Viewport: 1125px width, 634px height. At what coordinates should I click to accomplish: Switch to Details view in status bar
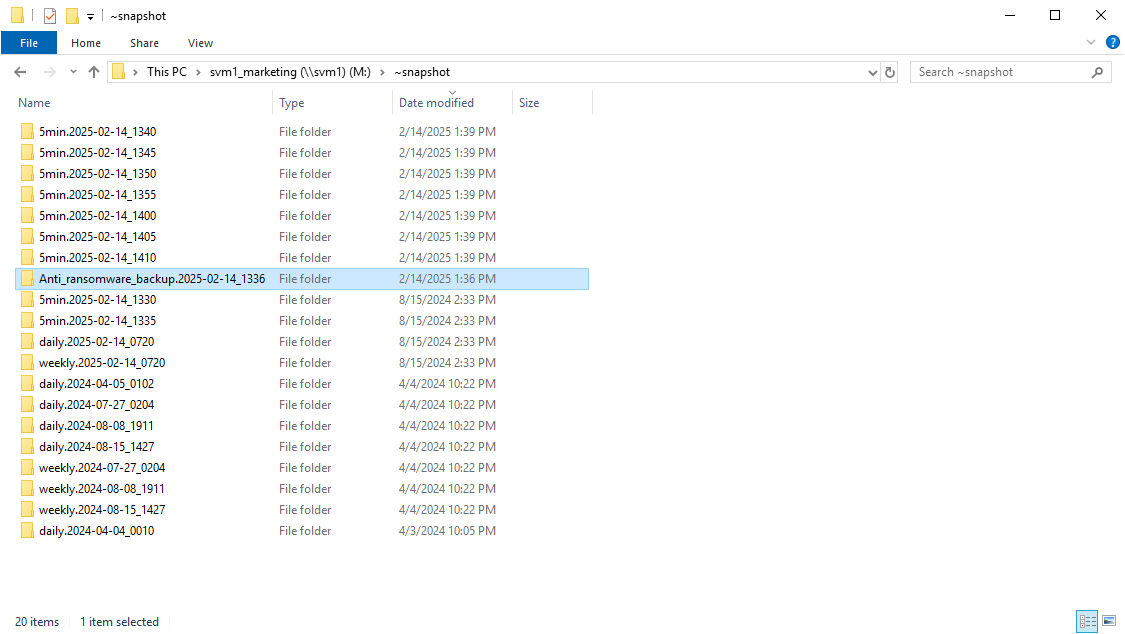coord(1087,621)
